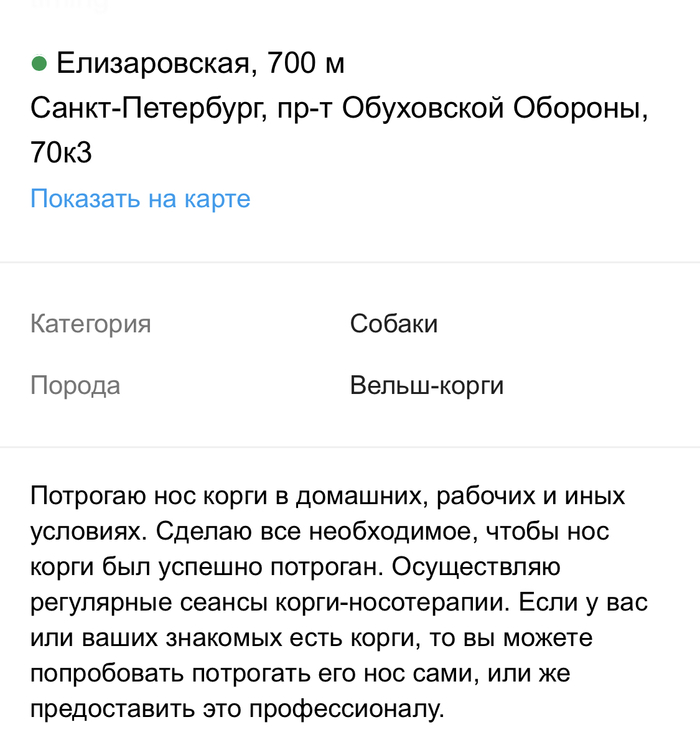The image size is (700, 745).
Task: Select the "Вельш-корги" breed value
Action: (x=426, y=386)
